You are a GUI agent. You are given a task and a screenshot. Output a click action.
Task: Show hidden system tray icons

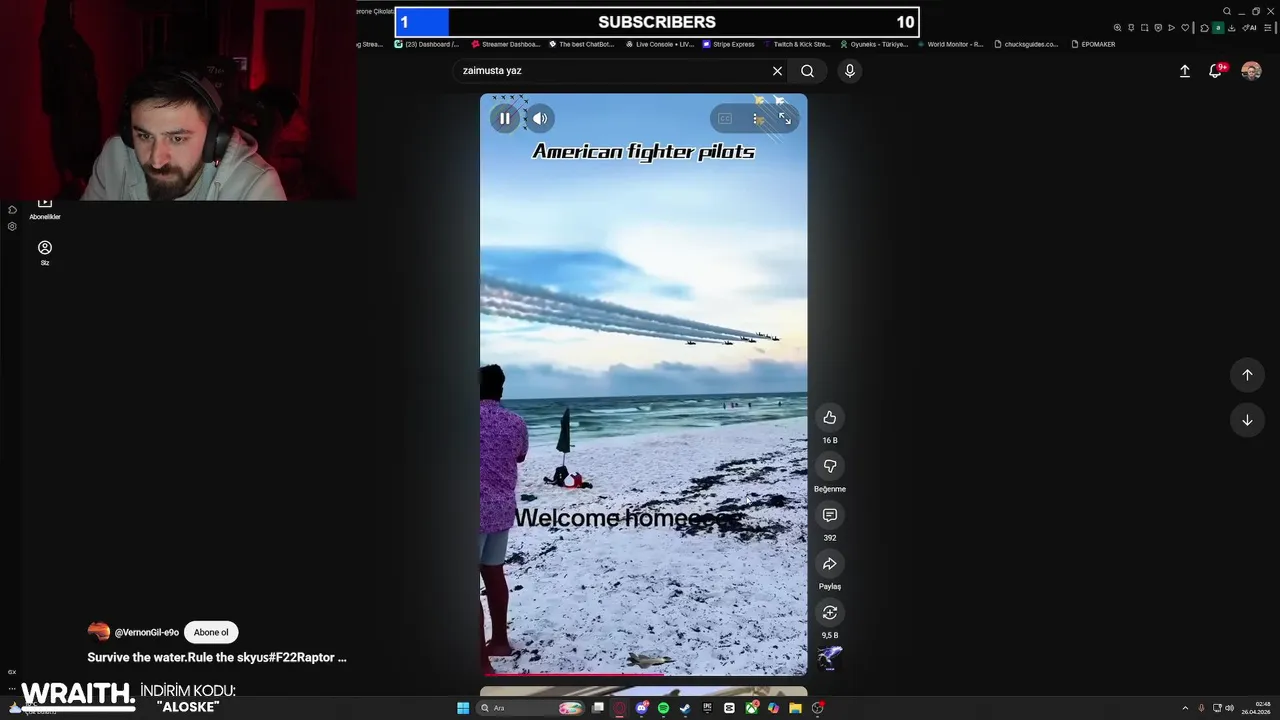[1186, 708]
